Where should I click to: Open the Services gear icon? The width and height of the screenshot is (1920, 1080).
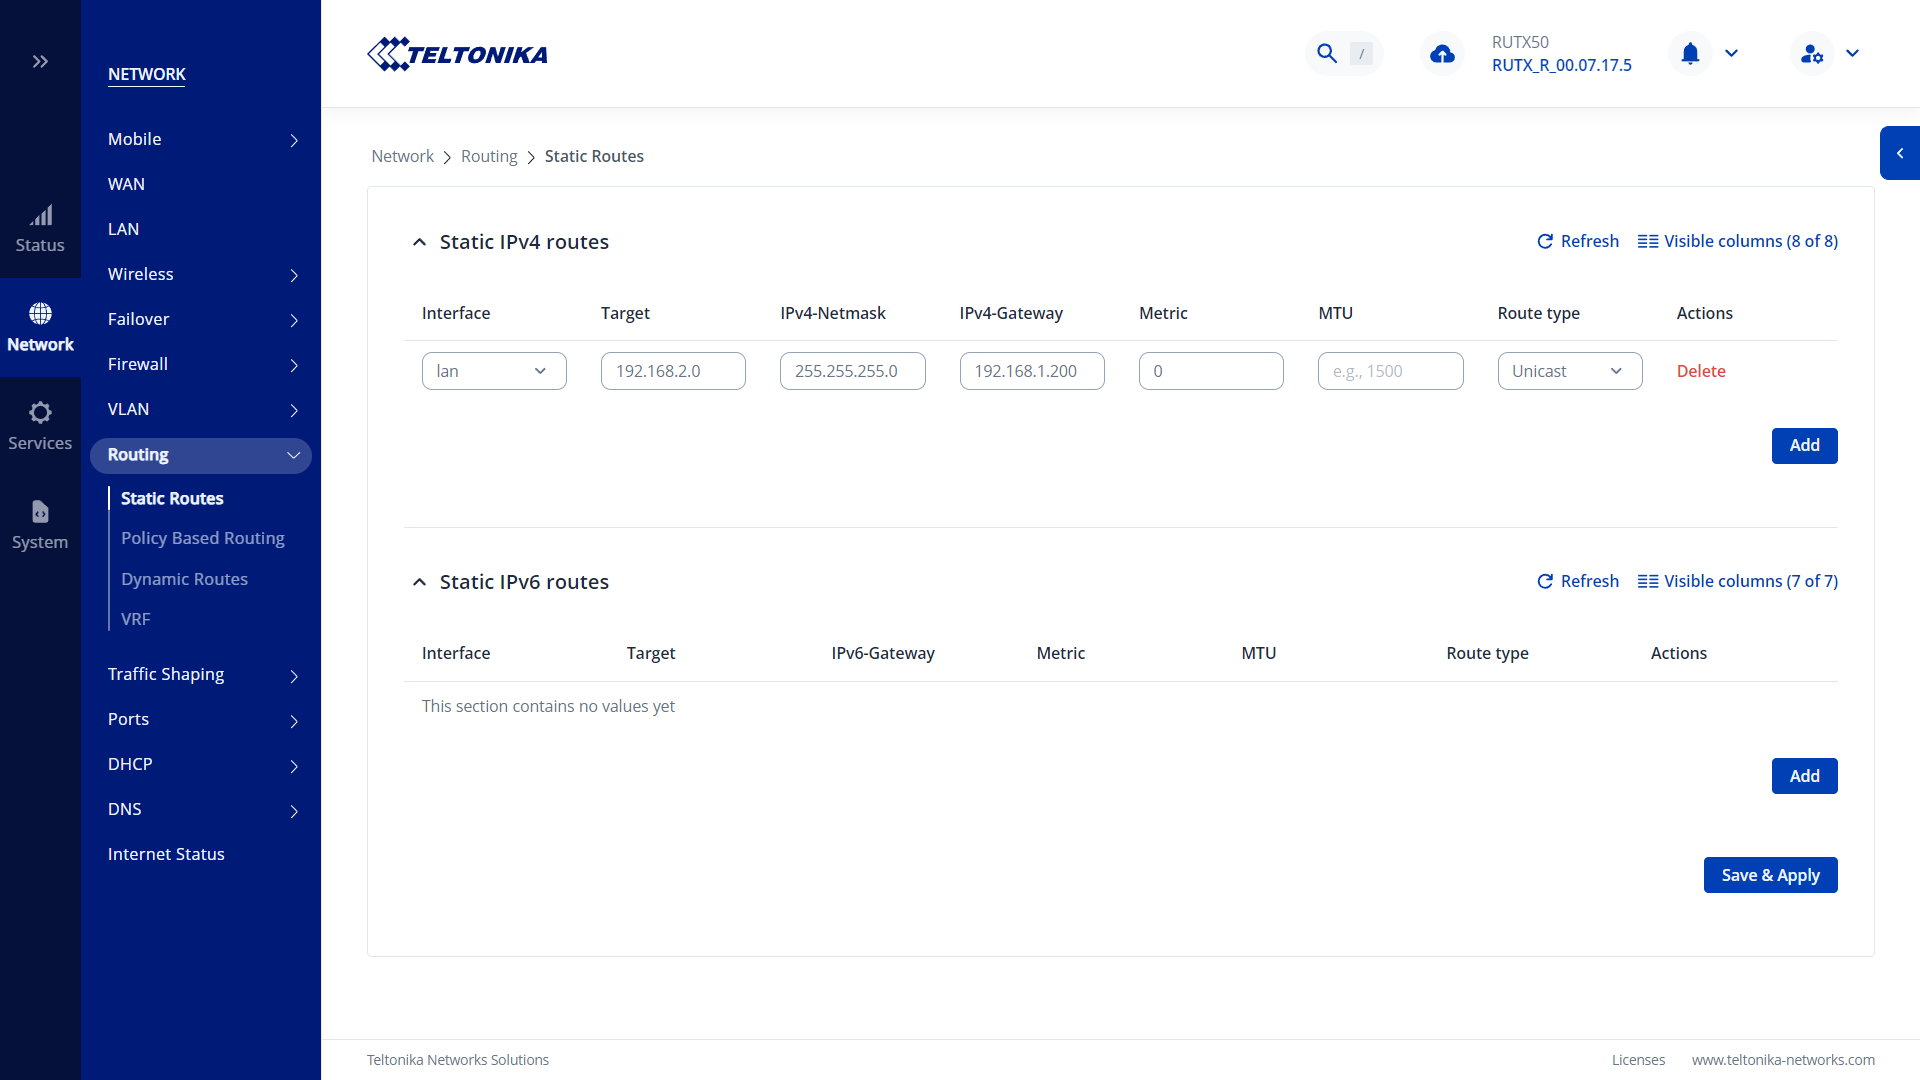[x=40, y=426]
